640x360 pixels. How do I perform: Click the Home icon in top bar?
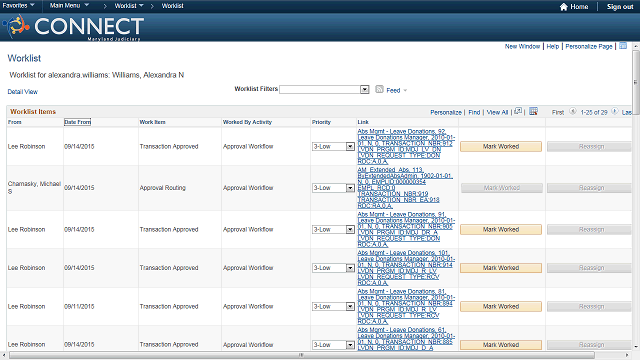pyautogui.click(x=564, y=7)
